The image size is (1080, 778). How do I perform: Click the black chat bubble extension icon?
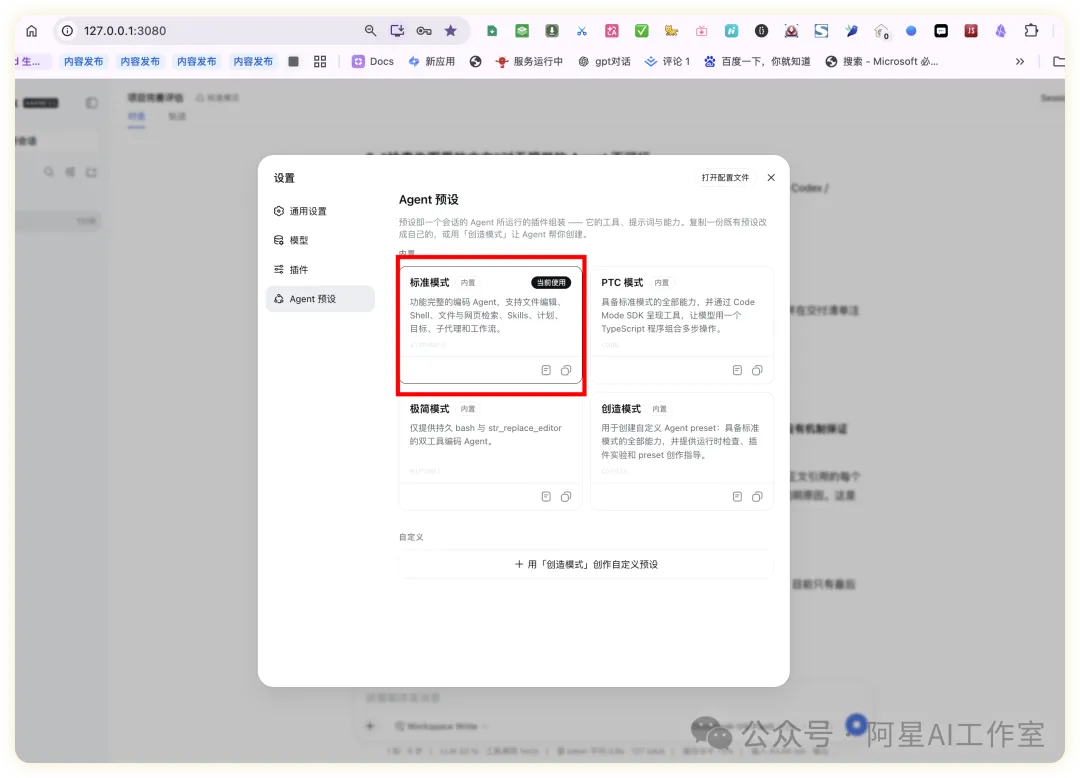941,31
